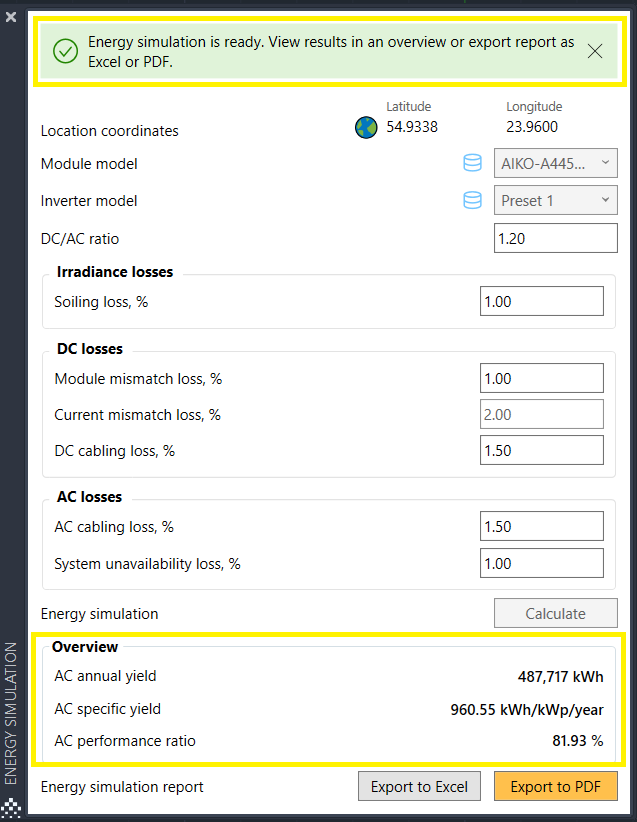Export the report to PDF
Viewport: 637px width, 822px height.
pos(556,786)
